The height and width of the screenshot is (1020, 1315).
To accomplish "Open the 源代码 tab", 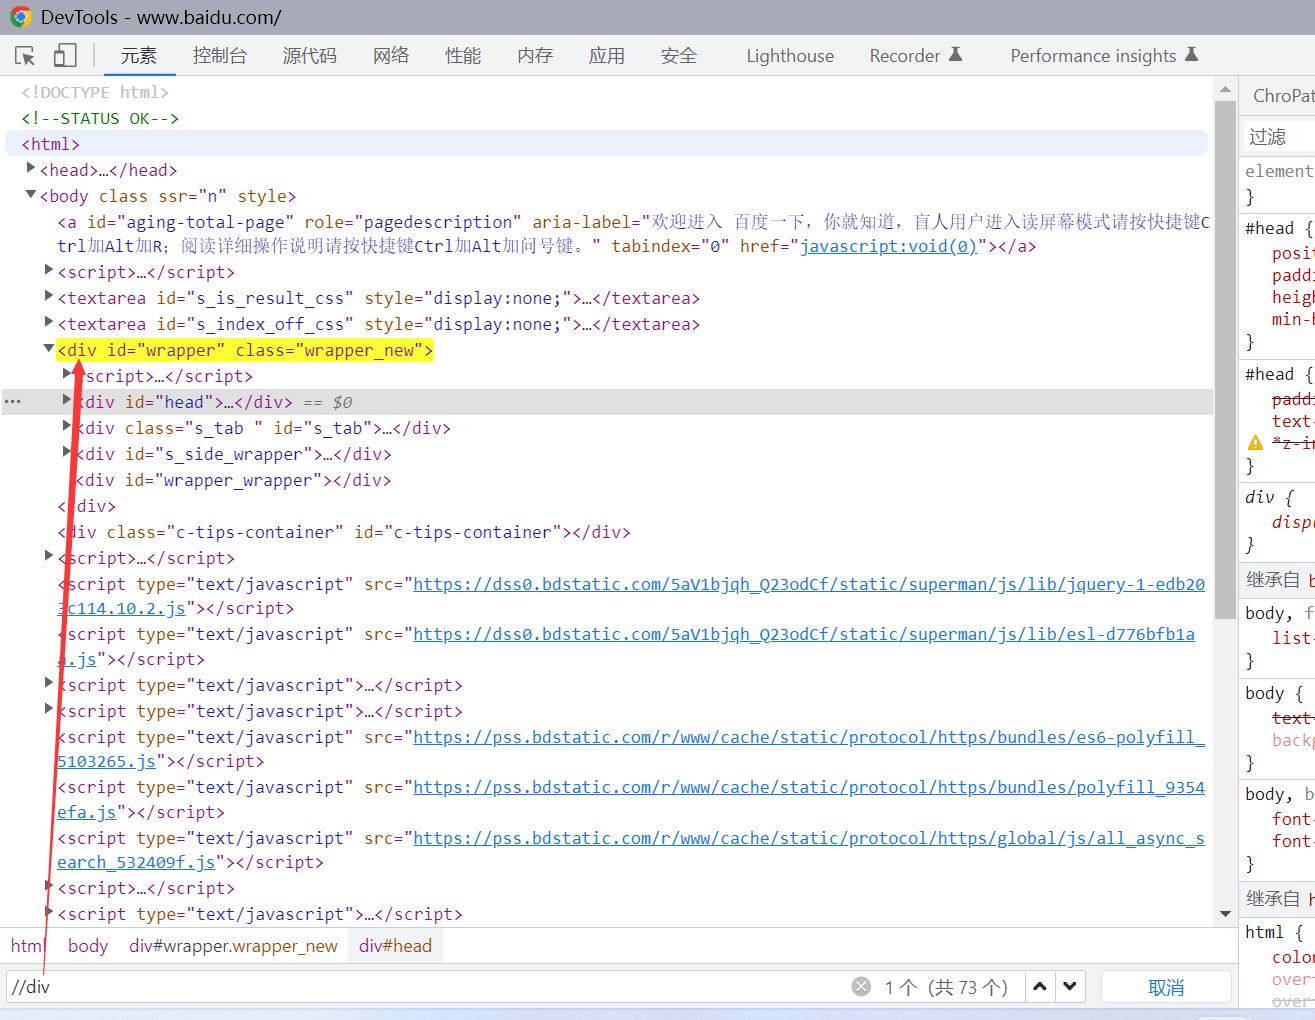I will click(x=310, y=56).
